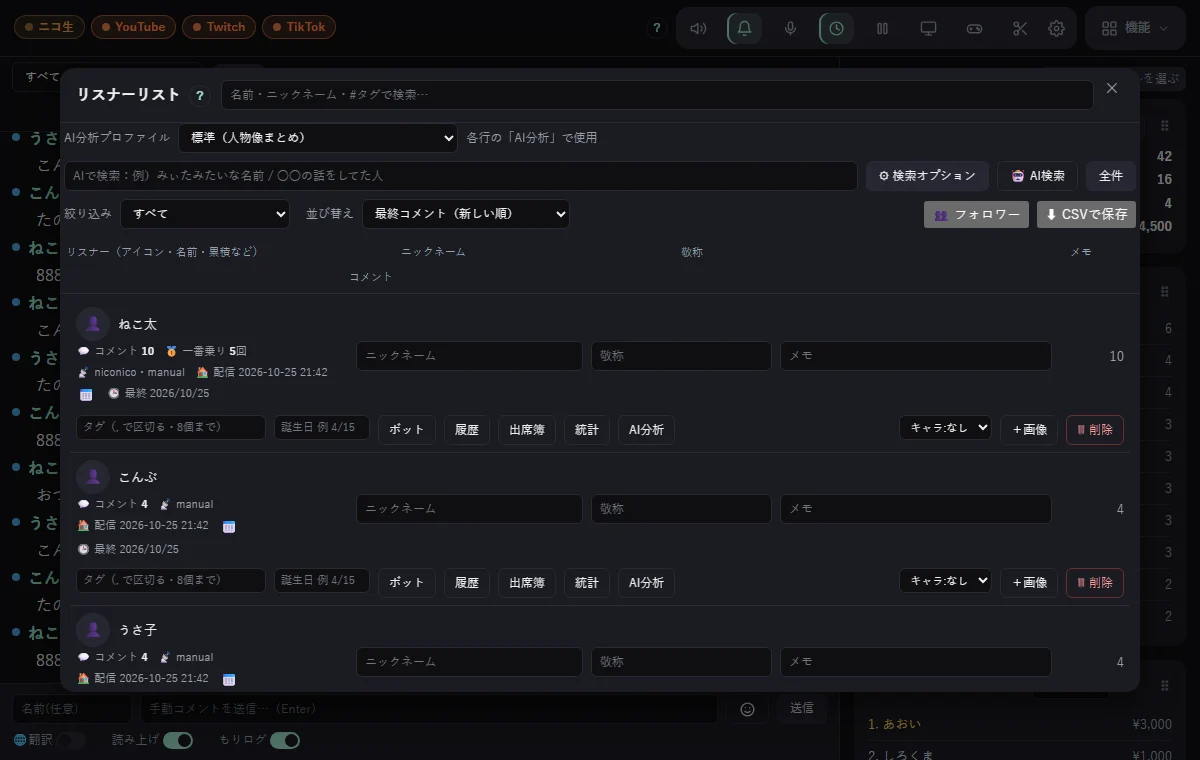Click the pause icon in top toolbar
This screenshot has width=1200, height=760.
pyautogui.click(x=882, y=28)
